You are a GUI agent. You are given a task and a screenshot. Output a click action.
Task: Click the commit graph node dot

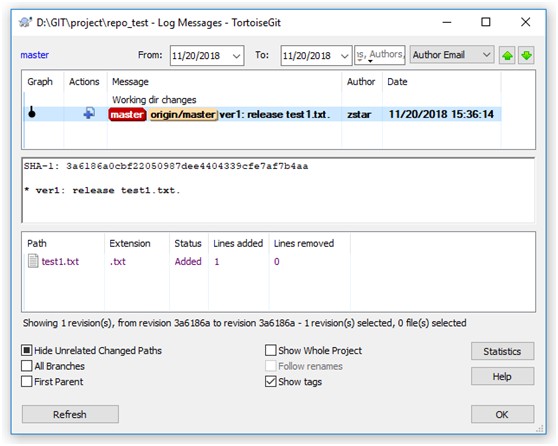32,113
